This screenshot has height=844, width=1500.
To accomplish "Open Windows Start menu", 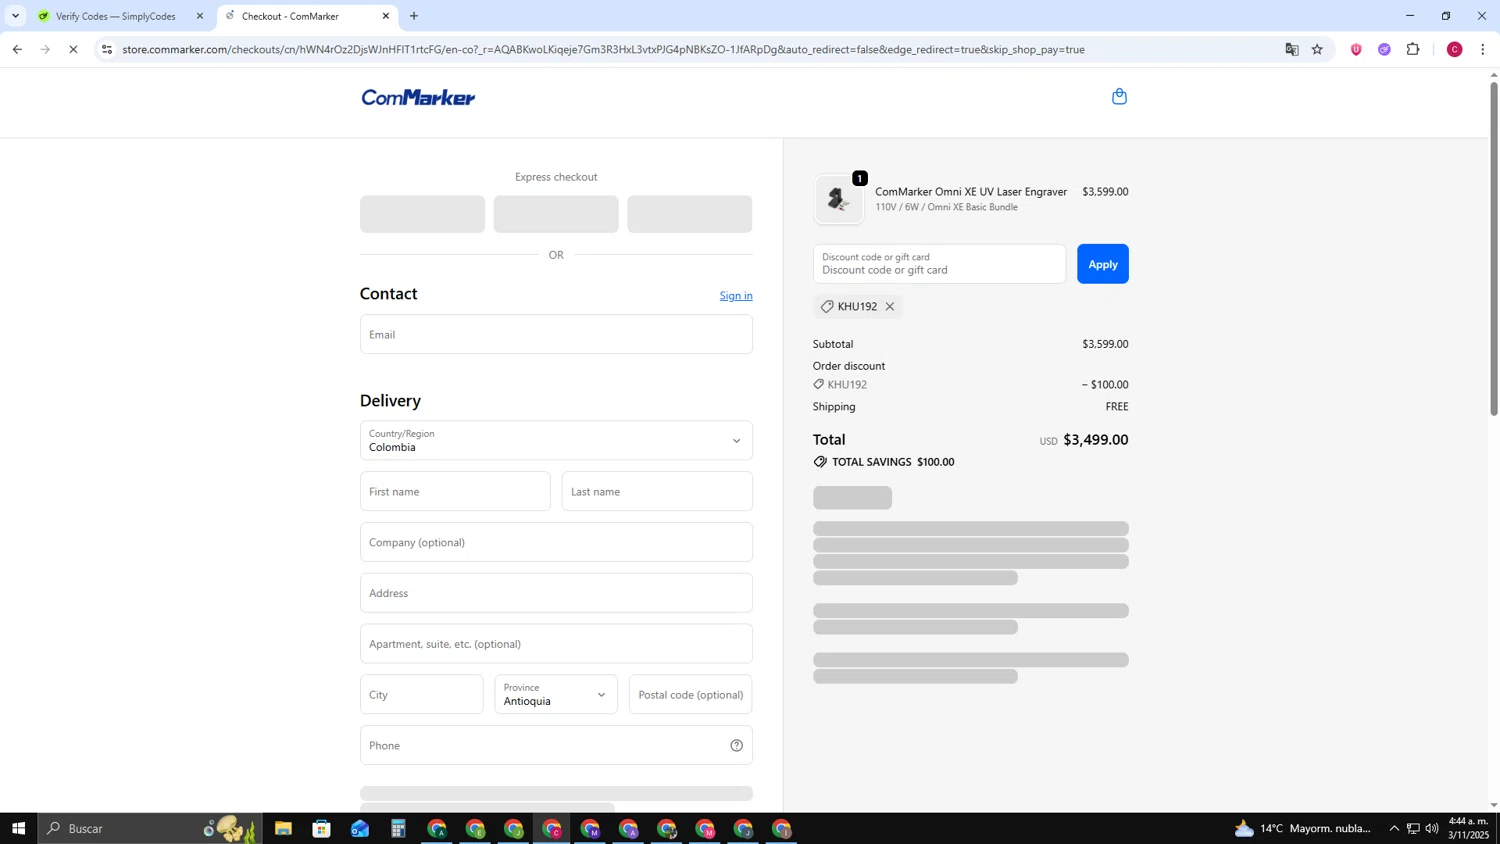I will pos(18,828).
